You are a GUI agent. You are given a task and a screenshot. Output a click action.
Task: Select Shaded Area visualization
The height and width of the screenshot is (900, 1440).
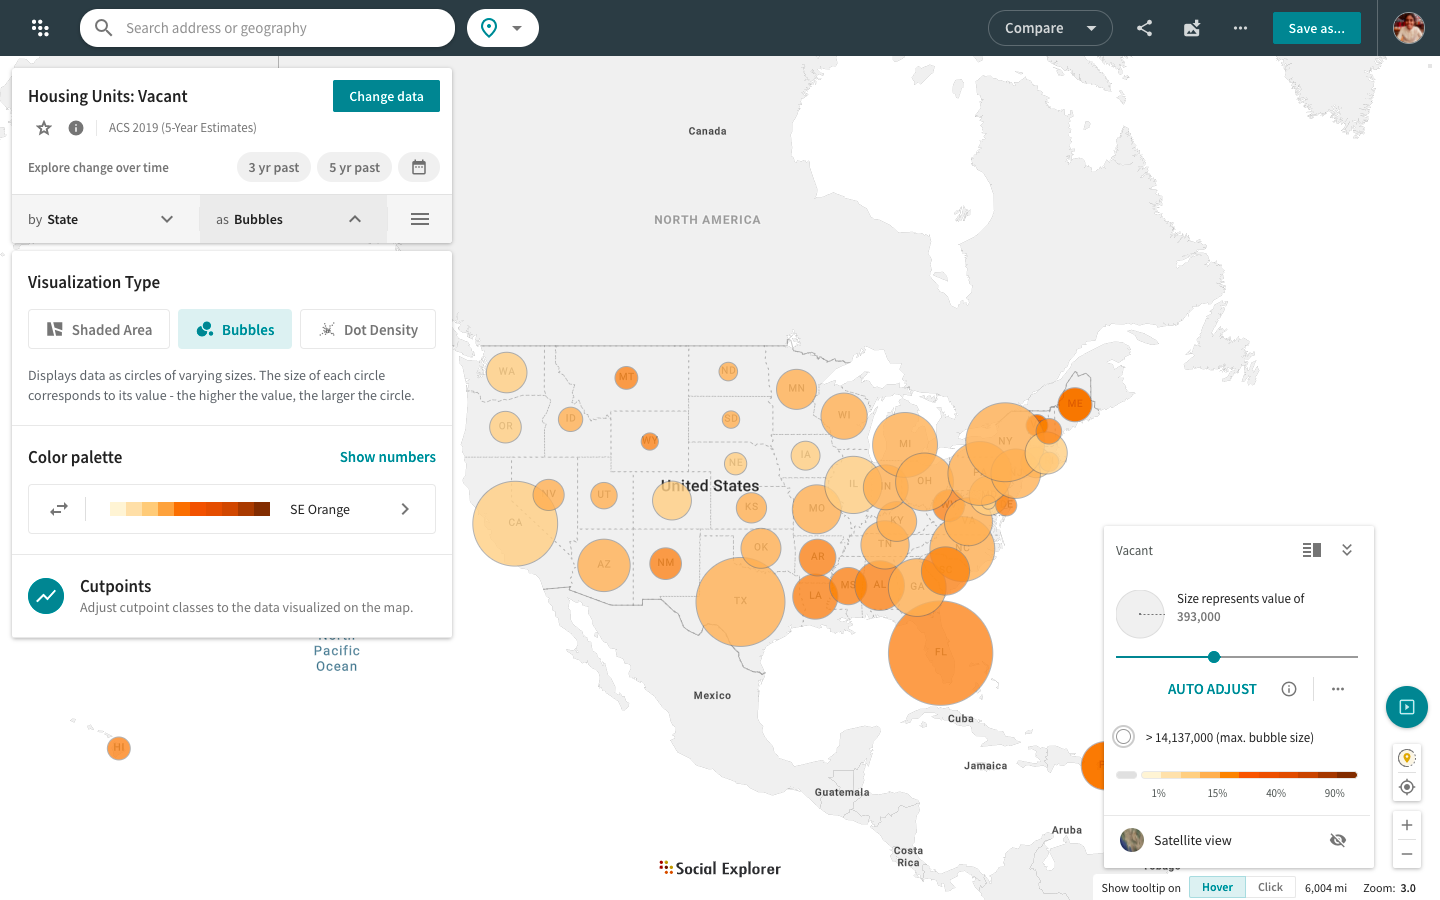click(99, 329)
